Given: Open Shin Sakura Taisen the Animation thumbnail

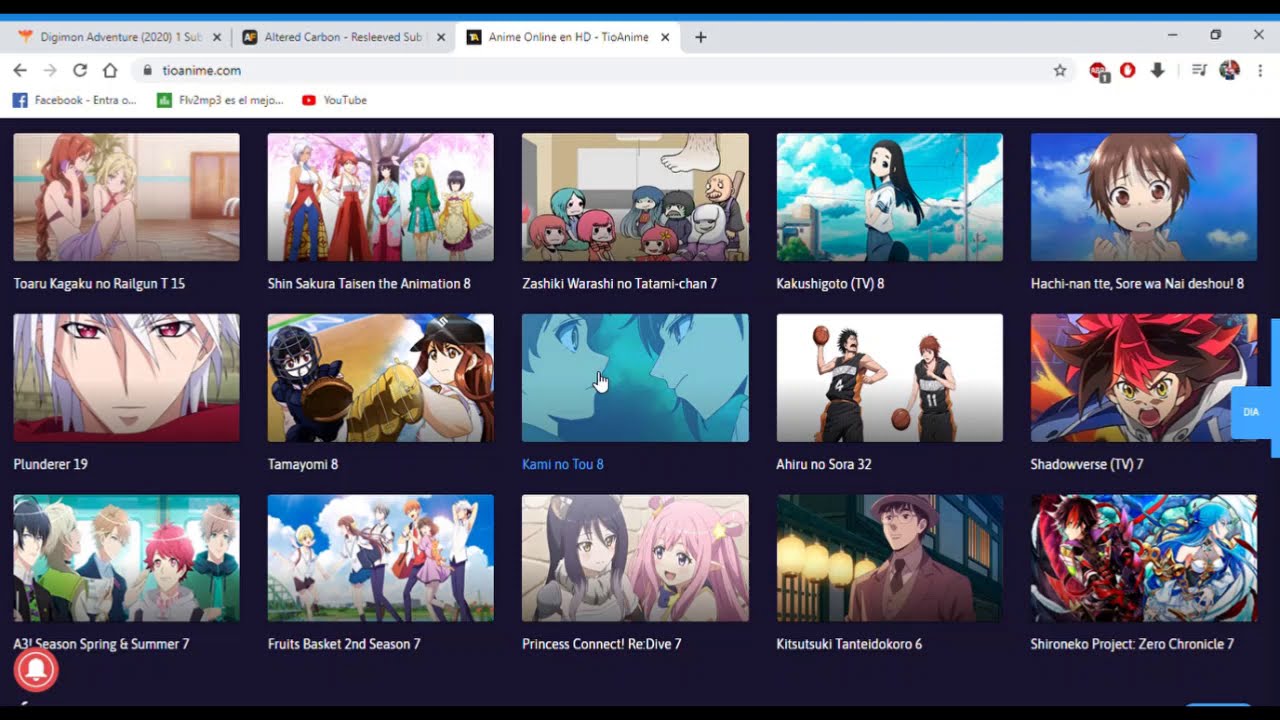Looking at the screenshot, I should pos(380,197).
